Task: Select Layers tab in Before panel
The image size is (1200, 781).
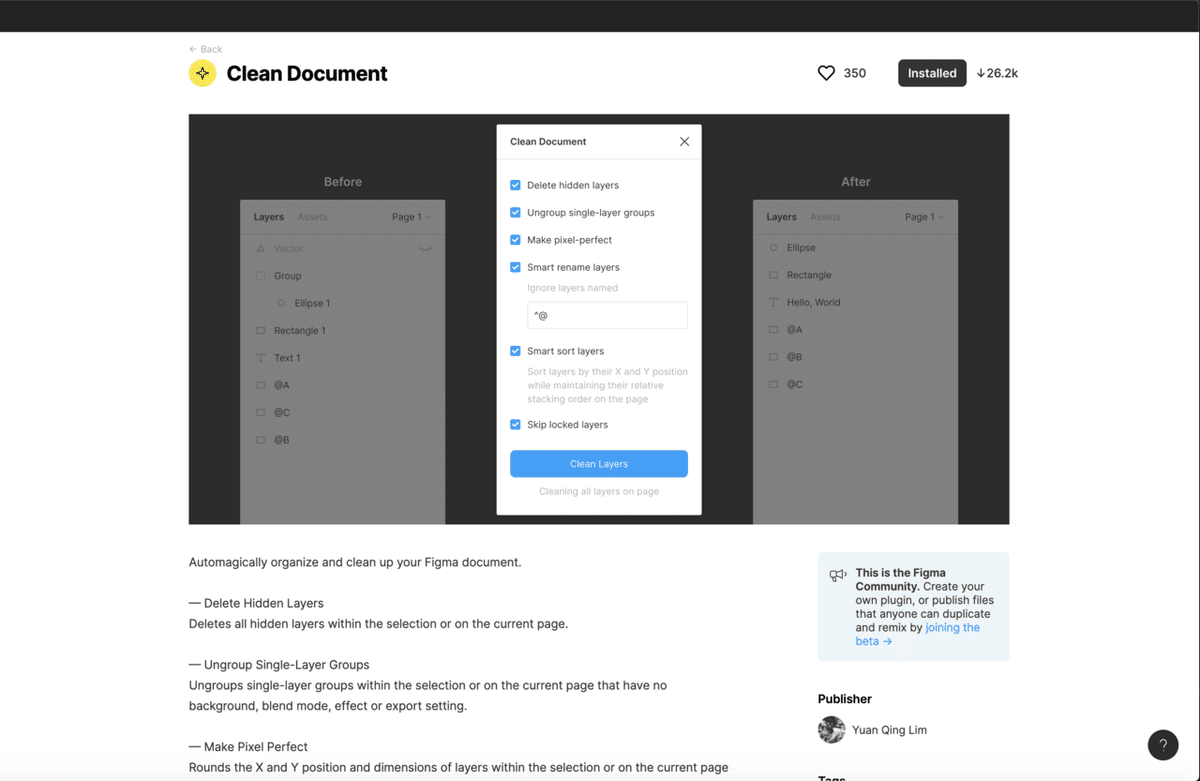Action: tap(269, 217)
